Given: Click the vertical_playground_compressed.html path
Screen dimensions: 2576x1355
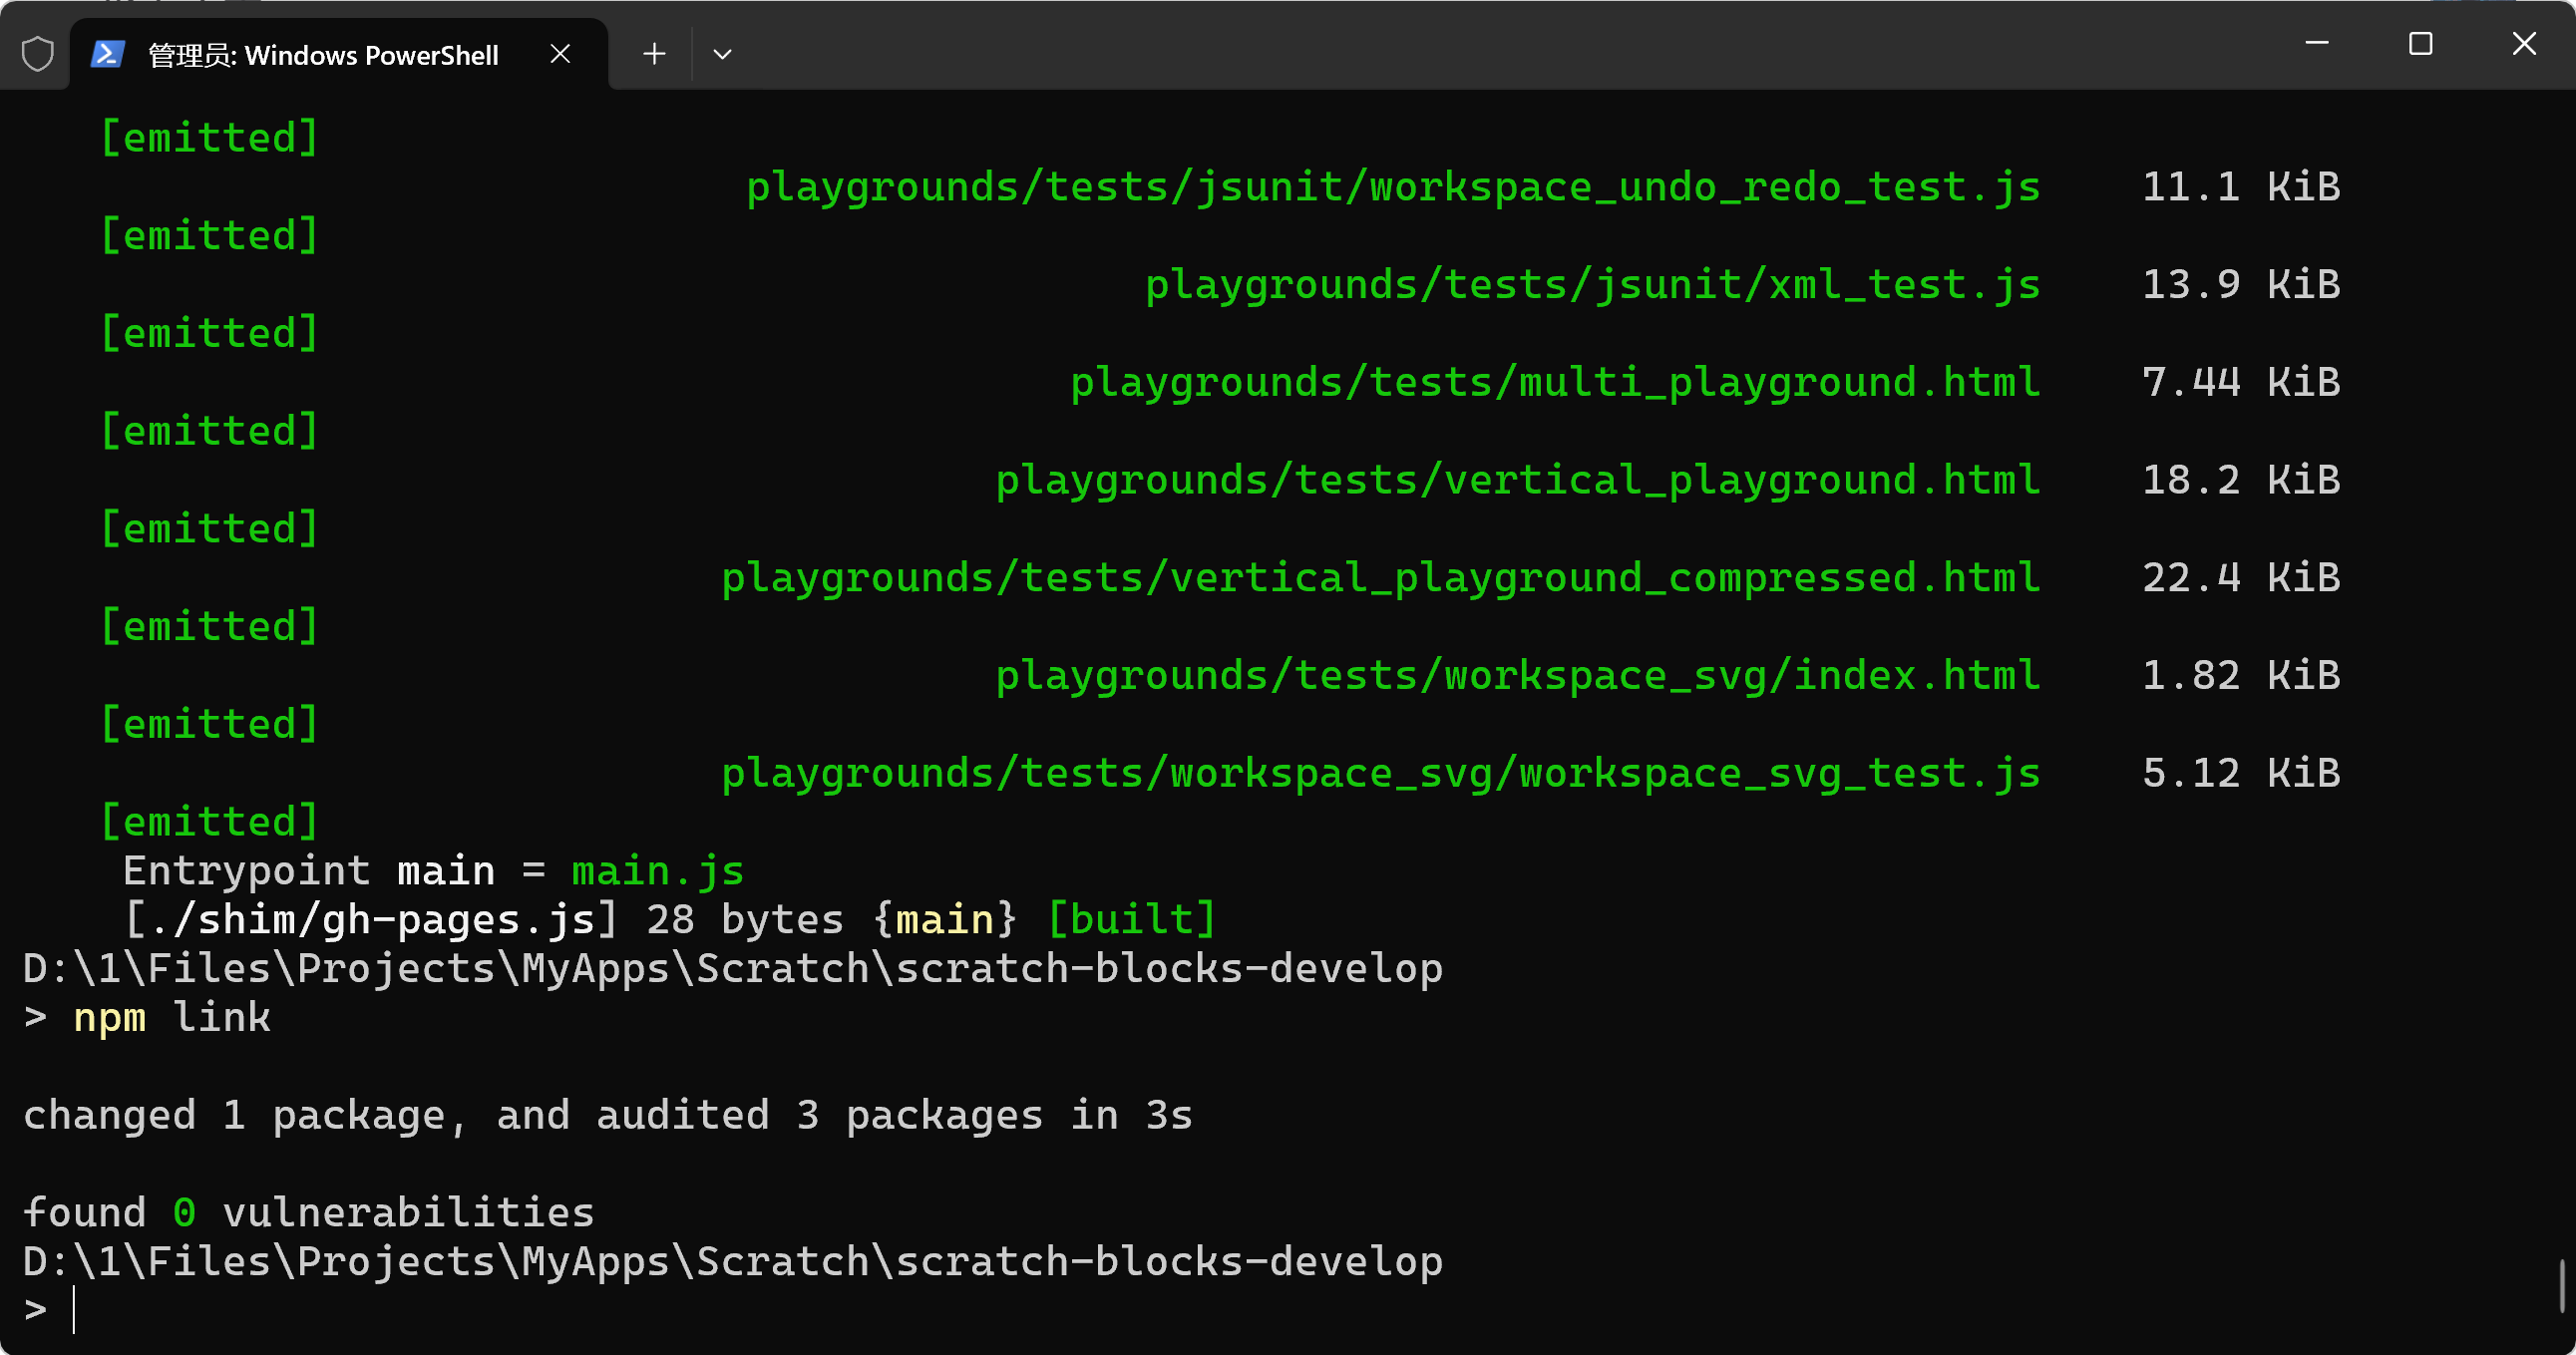Looking at the screenshot, I should 1380,577.
